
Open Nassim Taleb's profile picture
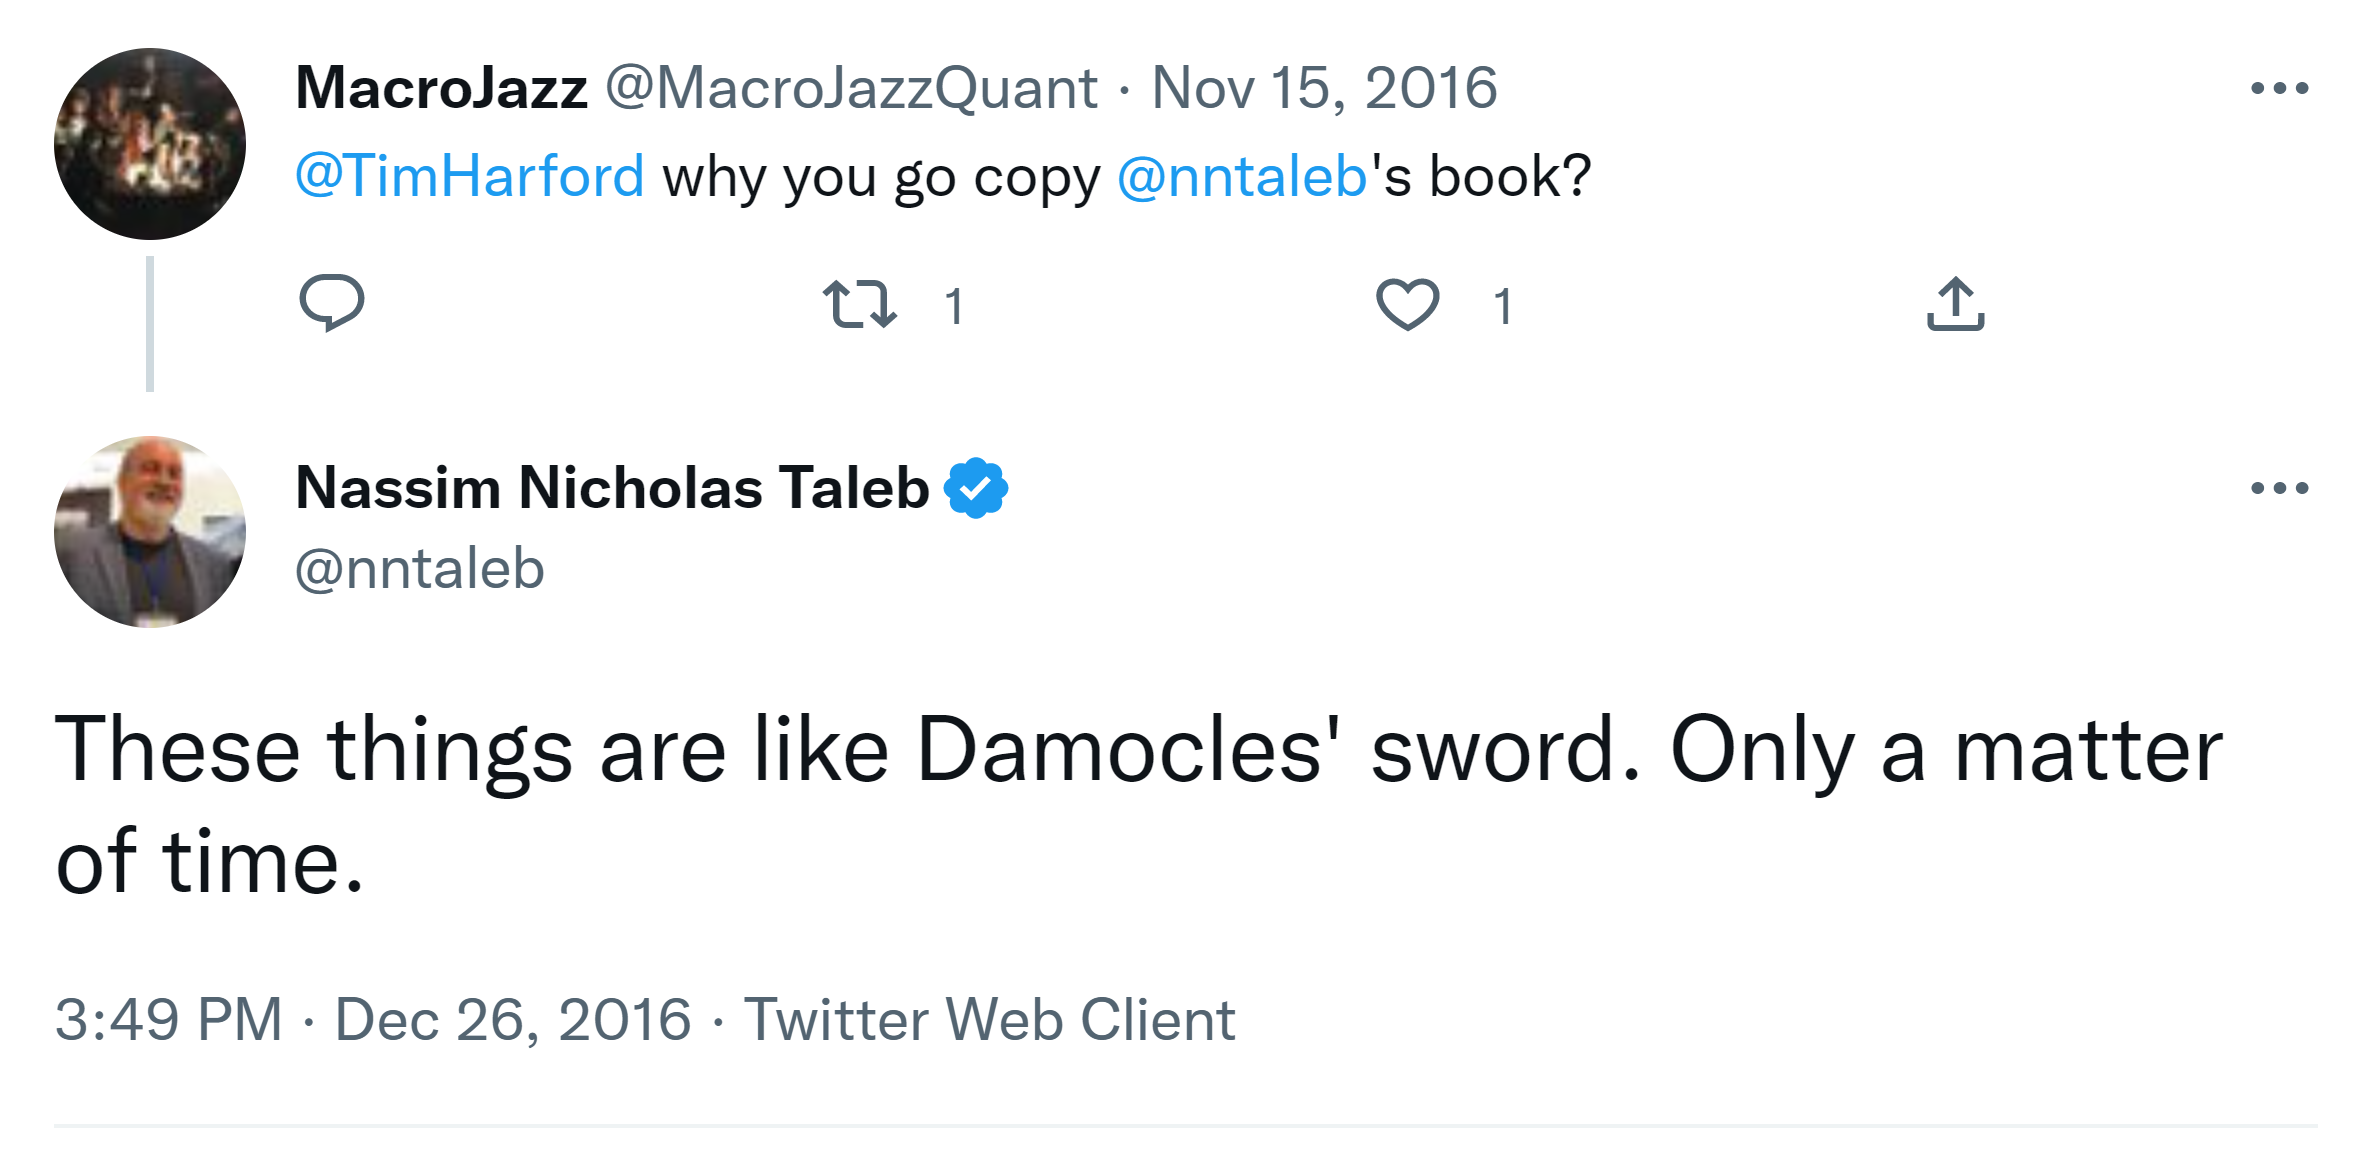coord(150,532)
